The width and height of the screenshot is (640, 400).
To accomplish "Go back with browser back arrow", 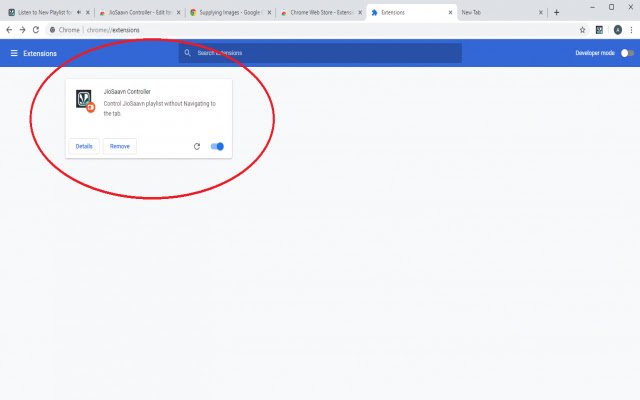I will tap(9, 30).
